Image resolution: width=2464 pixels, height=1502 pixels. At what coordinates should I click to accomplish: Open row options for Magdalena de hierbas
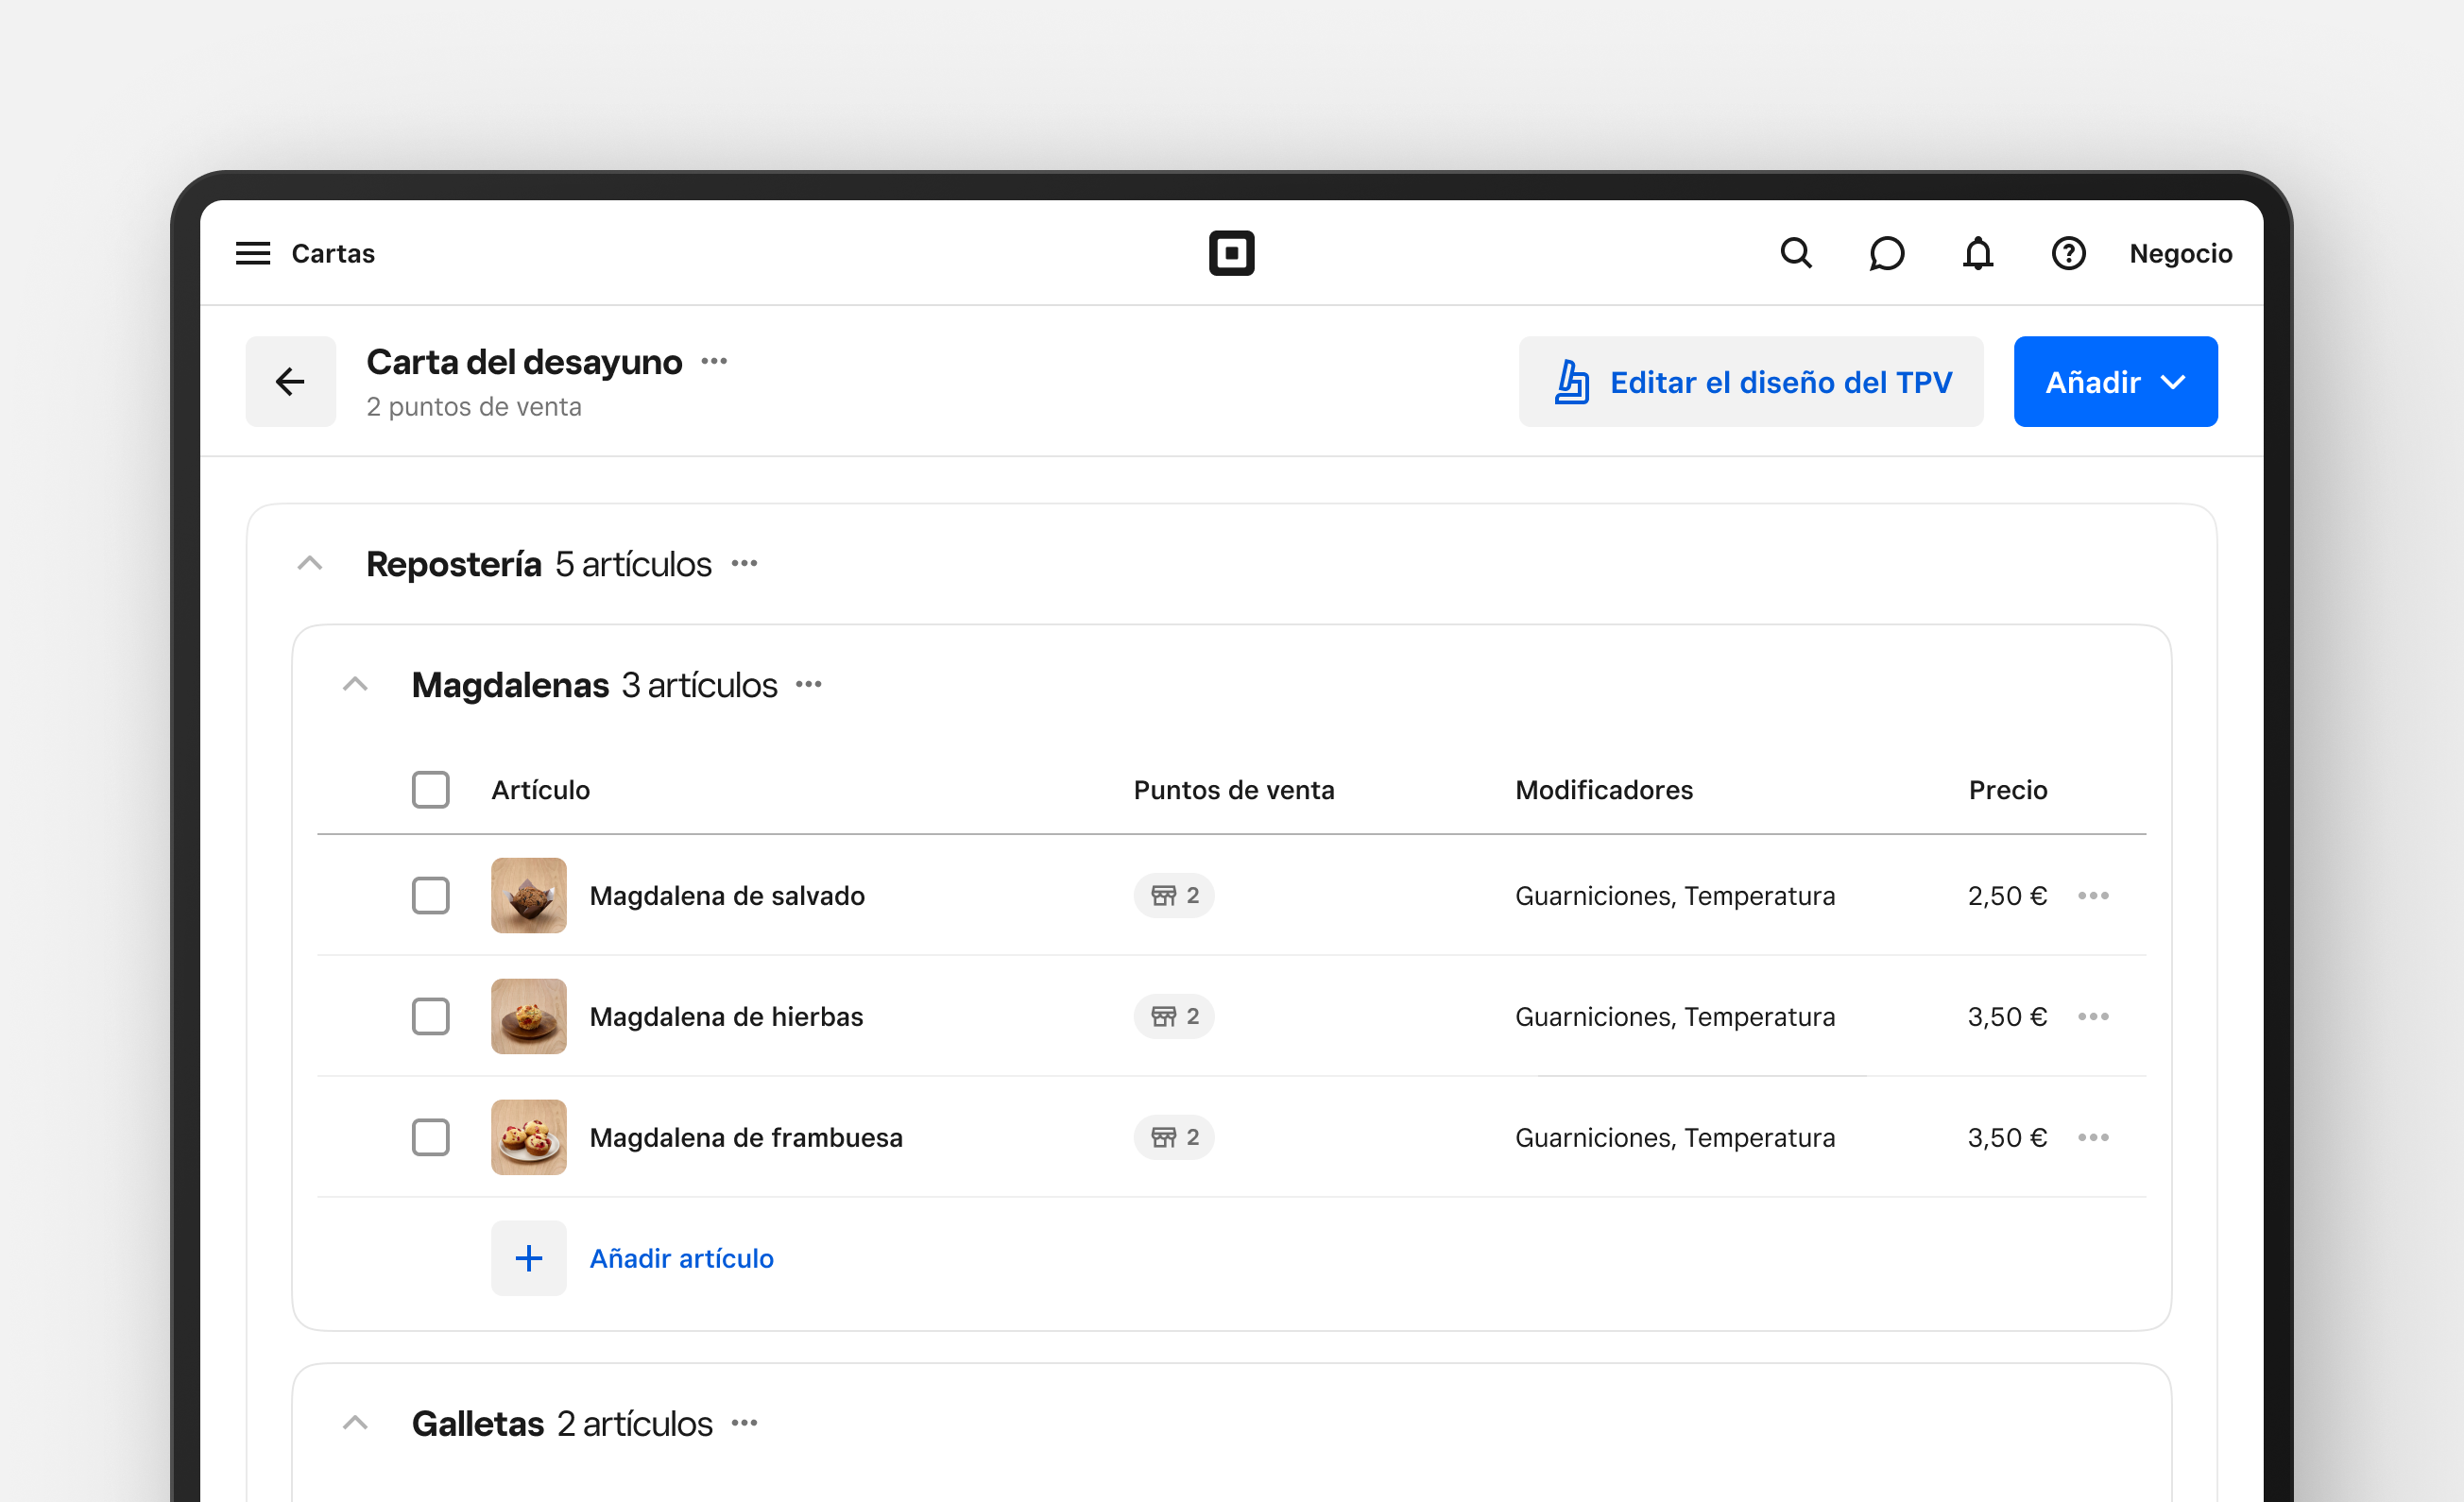pyautogui.click(x=2093, y=1017)
